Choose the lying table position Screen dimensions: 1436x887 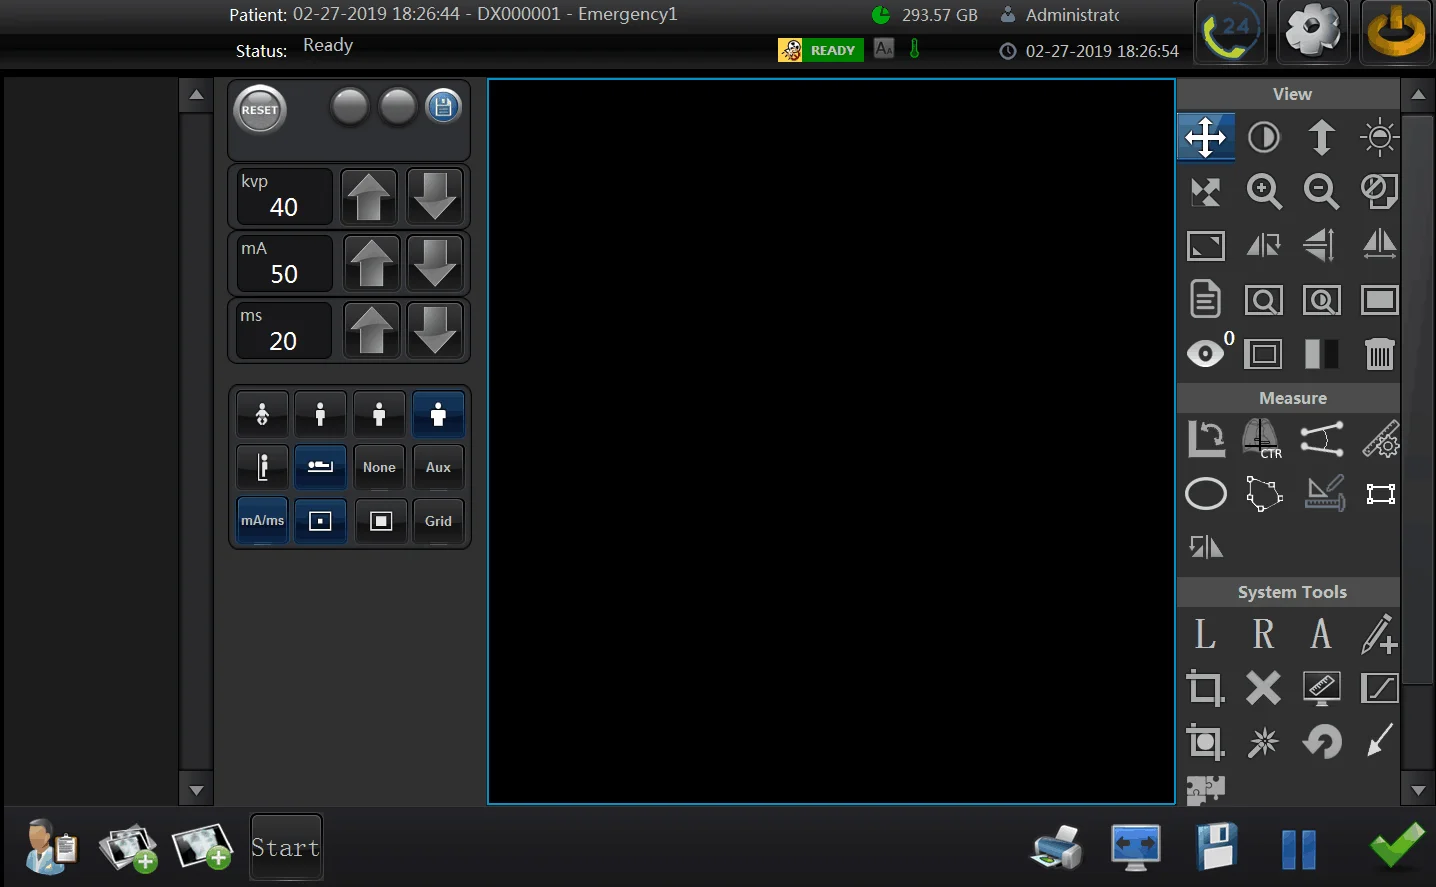coord(320,467)
